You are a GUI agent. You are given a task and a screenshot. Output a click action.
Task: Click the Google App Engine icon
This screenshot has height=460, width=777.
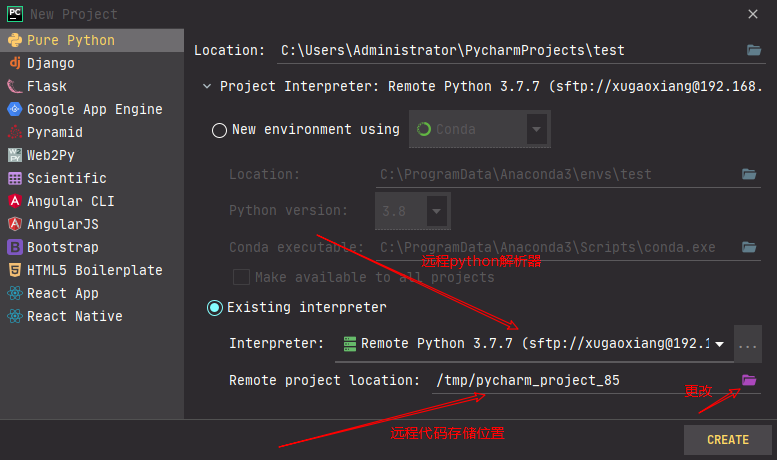click(x=15, y=109)
